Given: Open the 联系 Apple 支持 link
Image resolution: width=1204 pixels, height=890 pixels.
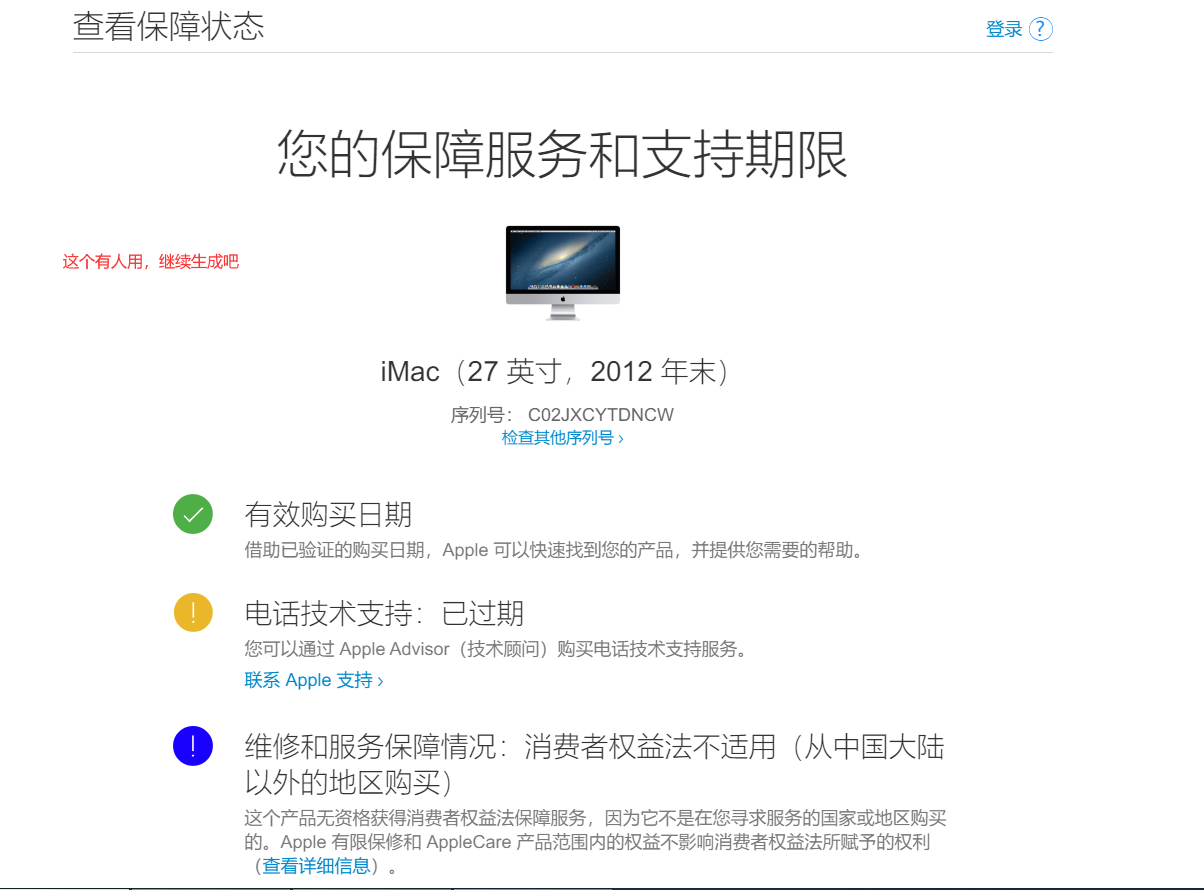Looking at the screenshot, I should point(313,680).
